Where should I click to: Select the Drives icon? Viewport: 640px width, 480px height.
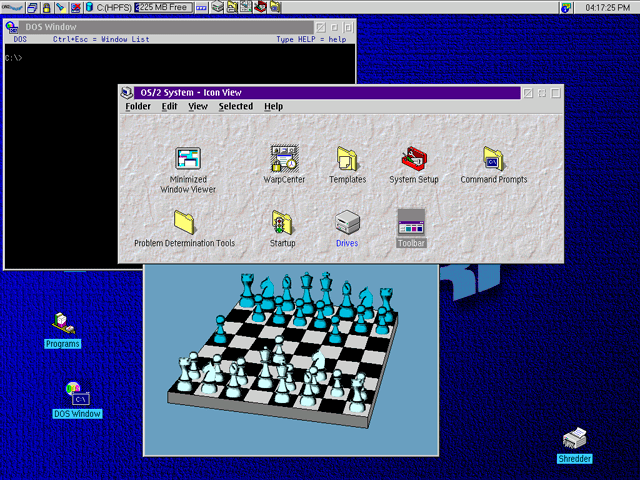point(347,223)
